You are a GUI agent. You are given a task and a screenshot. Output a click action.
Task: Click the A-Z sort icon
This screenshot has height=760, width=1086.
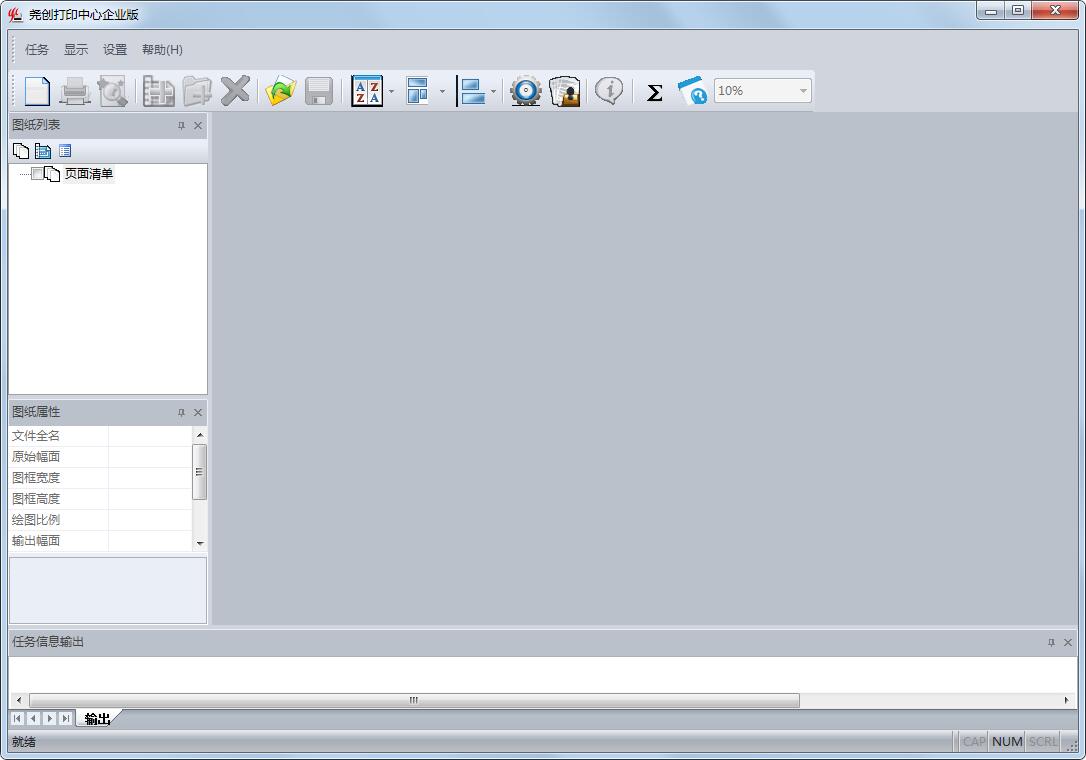(367, 91)
